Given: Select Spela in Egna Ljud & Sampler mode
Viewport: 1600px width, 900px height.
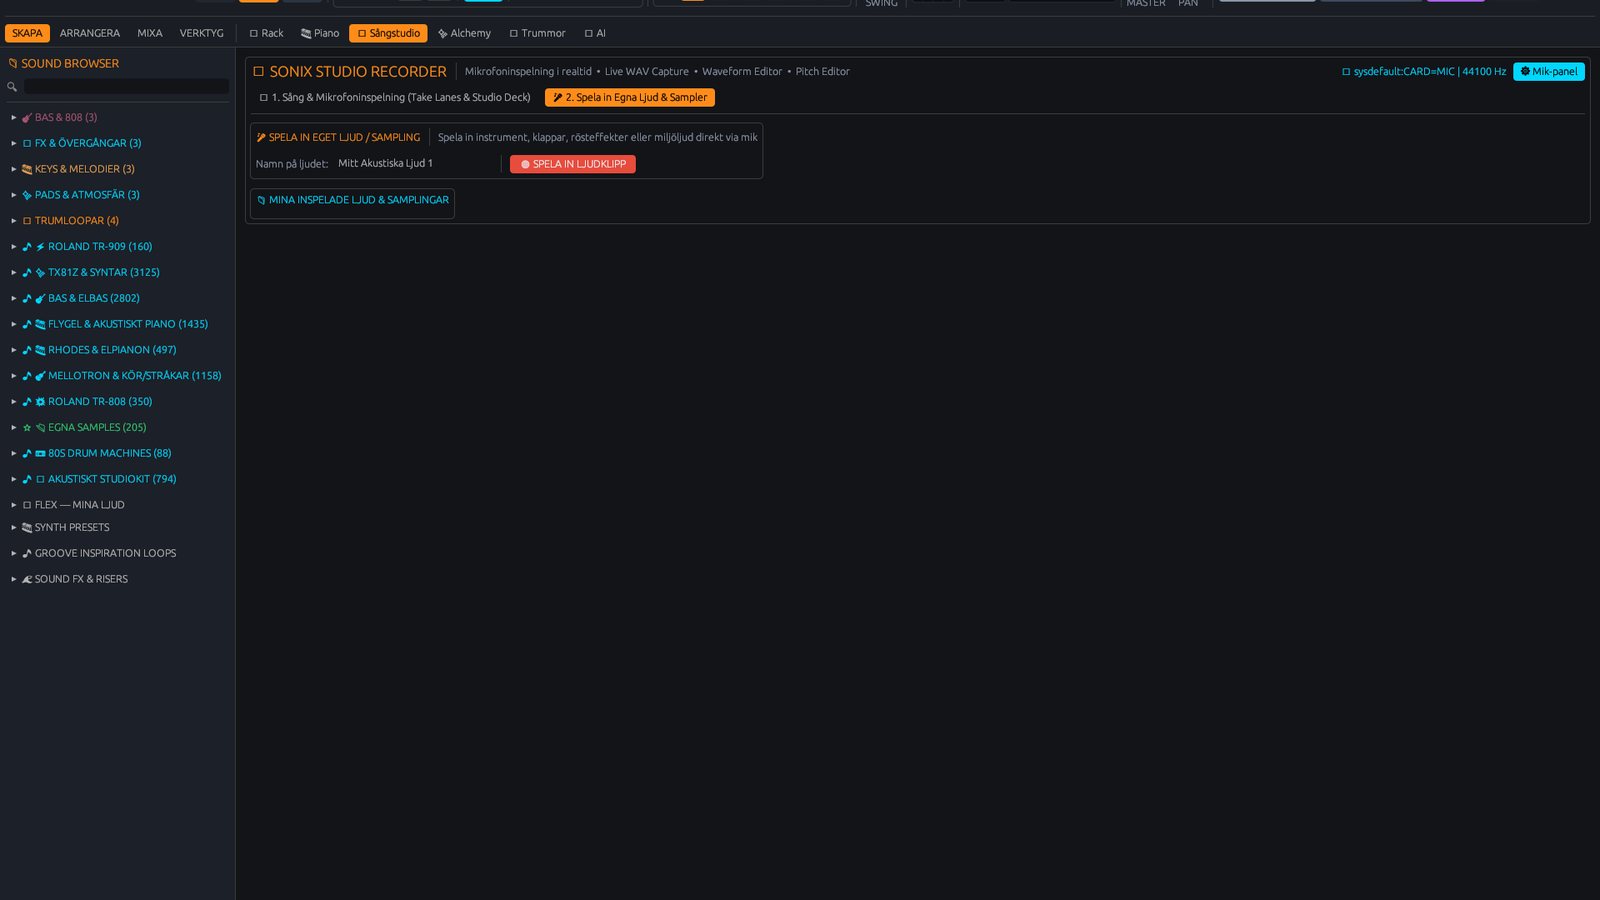Looking at the screenshot, I should coord(630,97).
